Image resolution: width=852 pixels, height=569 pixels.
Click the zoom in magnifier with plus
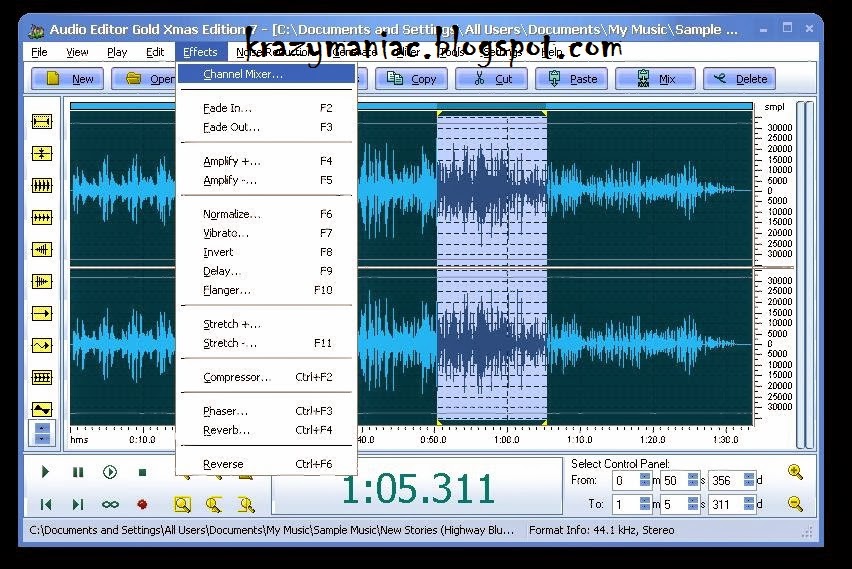click(795, 472)
